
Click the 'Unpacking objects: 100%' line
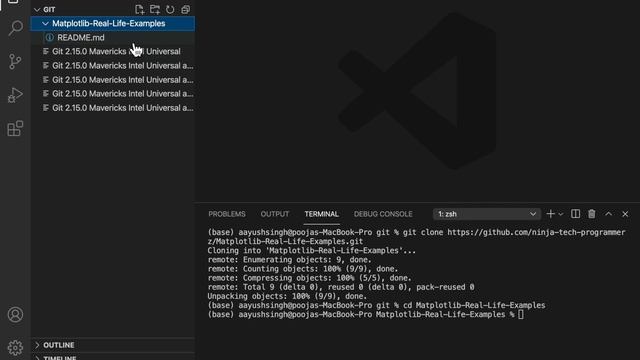point(287,296)
